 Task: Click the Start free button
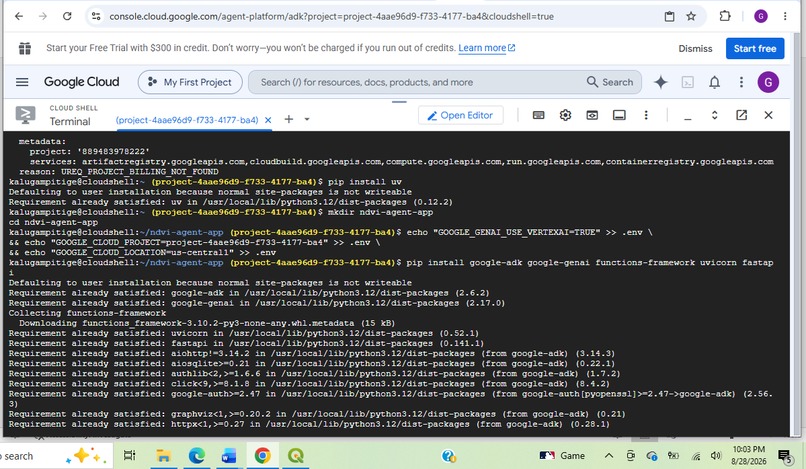point(755,48)
